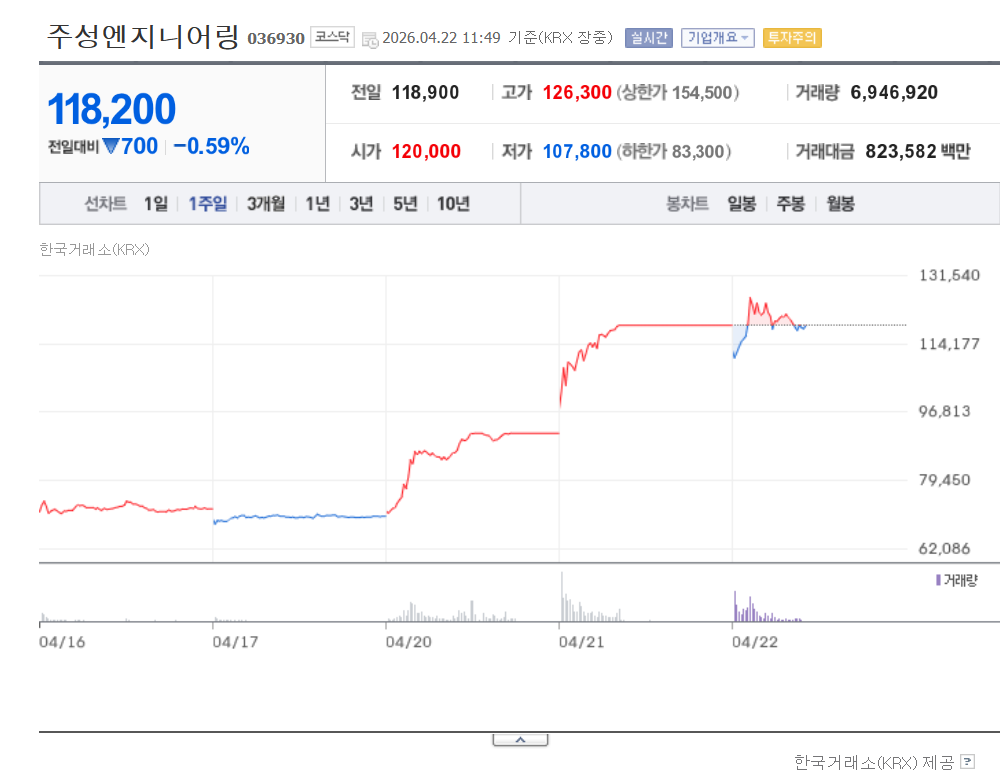
Task: Click the 코스닥 market label
Action: click(x=332, y=37)
